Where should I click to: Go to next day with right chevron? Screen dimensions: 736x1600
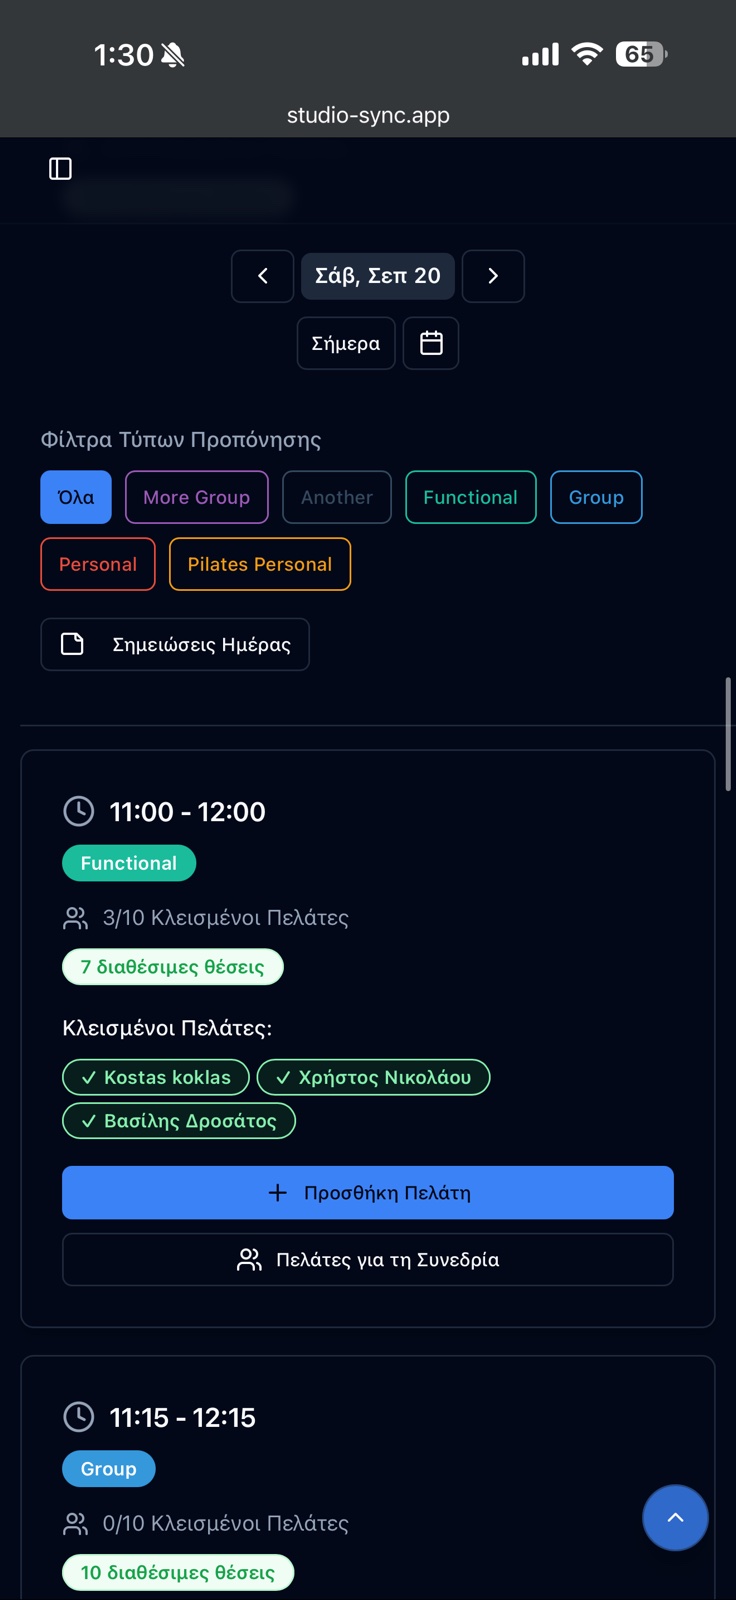click(x=493, y=276)
